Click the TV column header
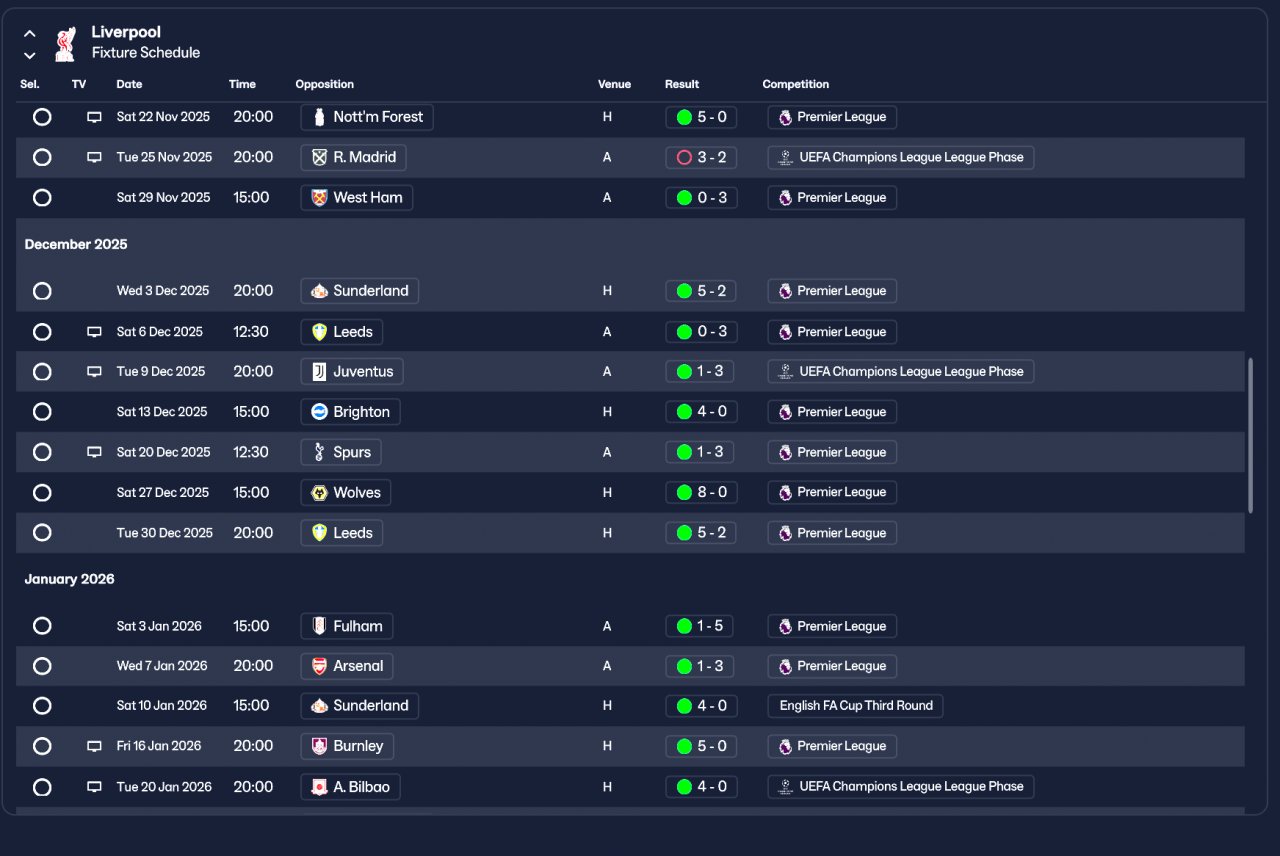The width and height of the screenshot is (1280, 856). coord(79,84)
